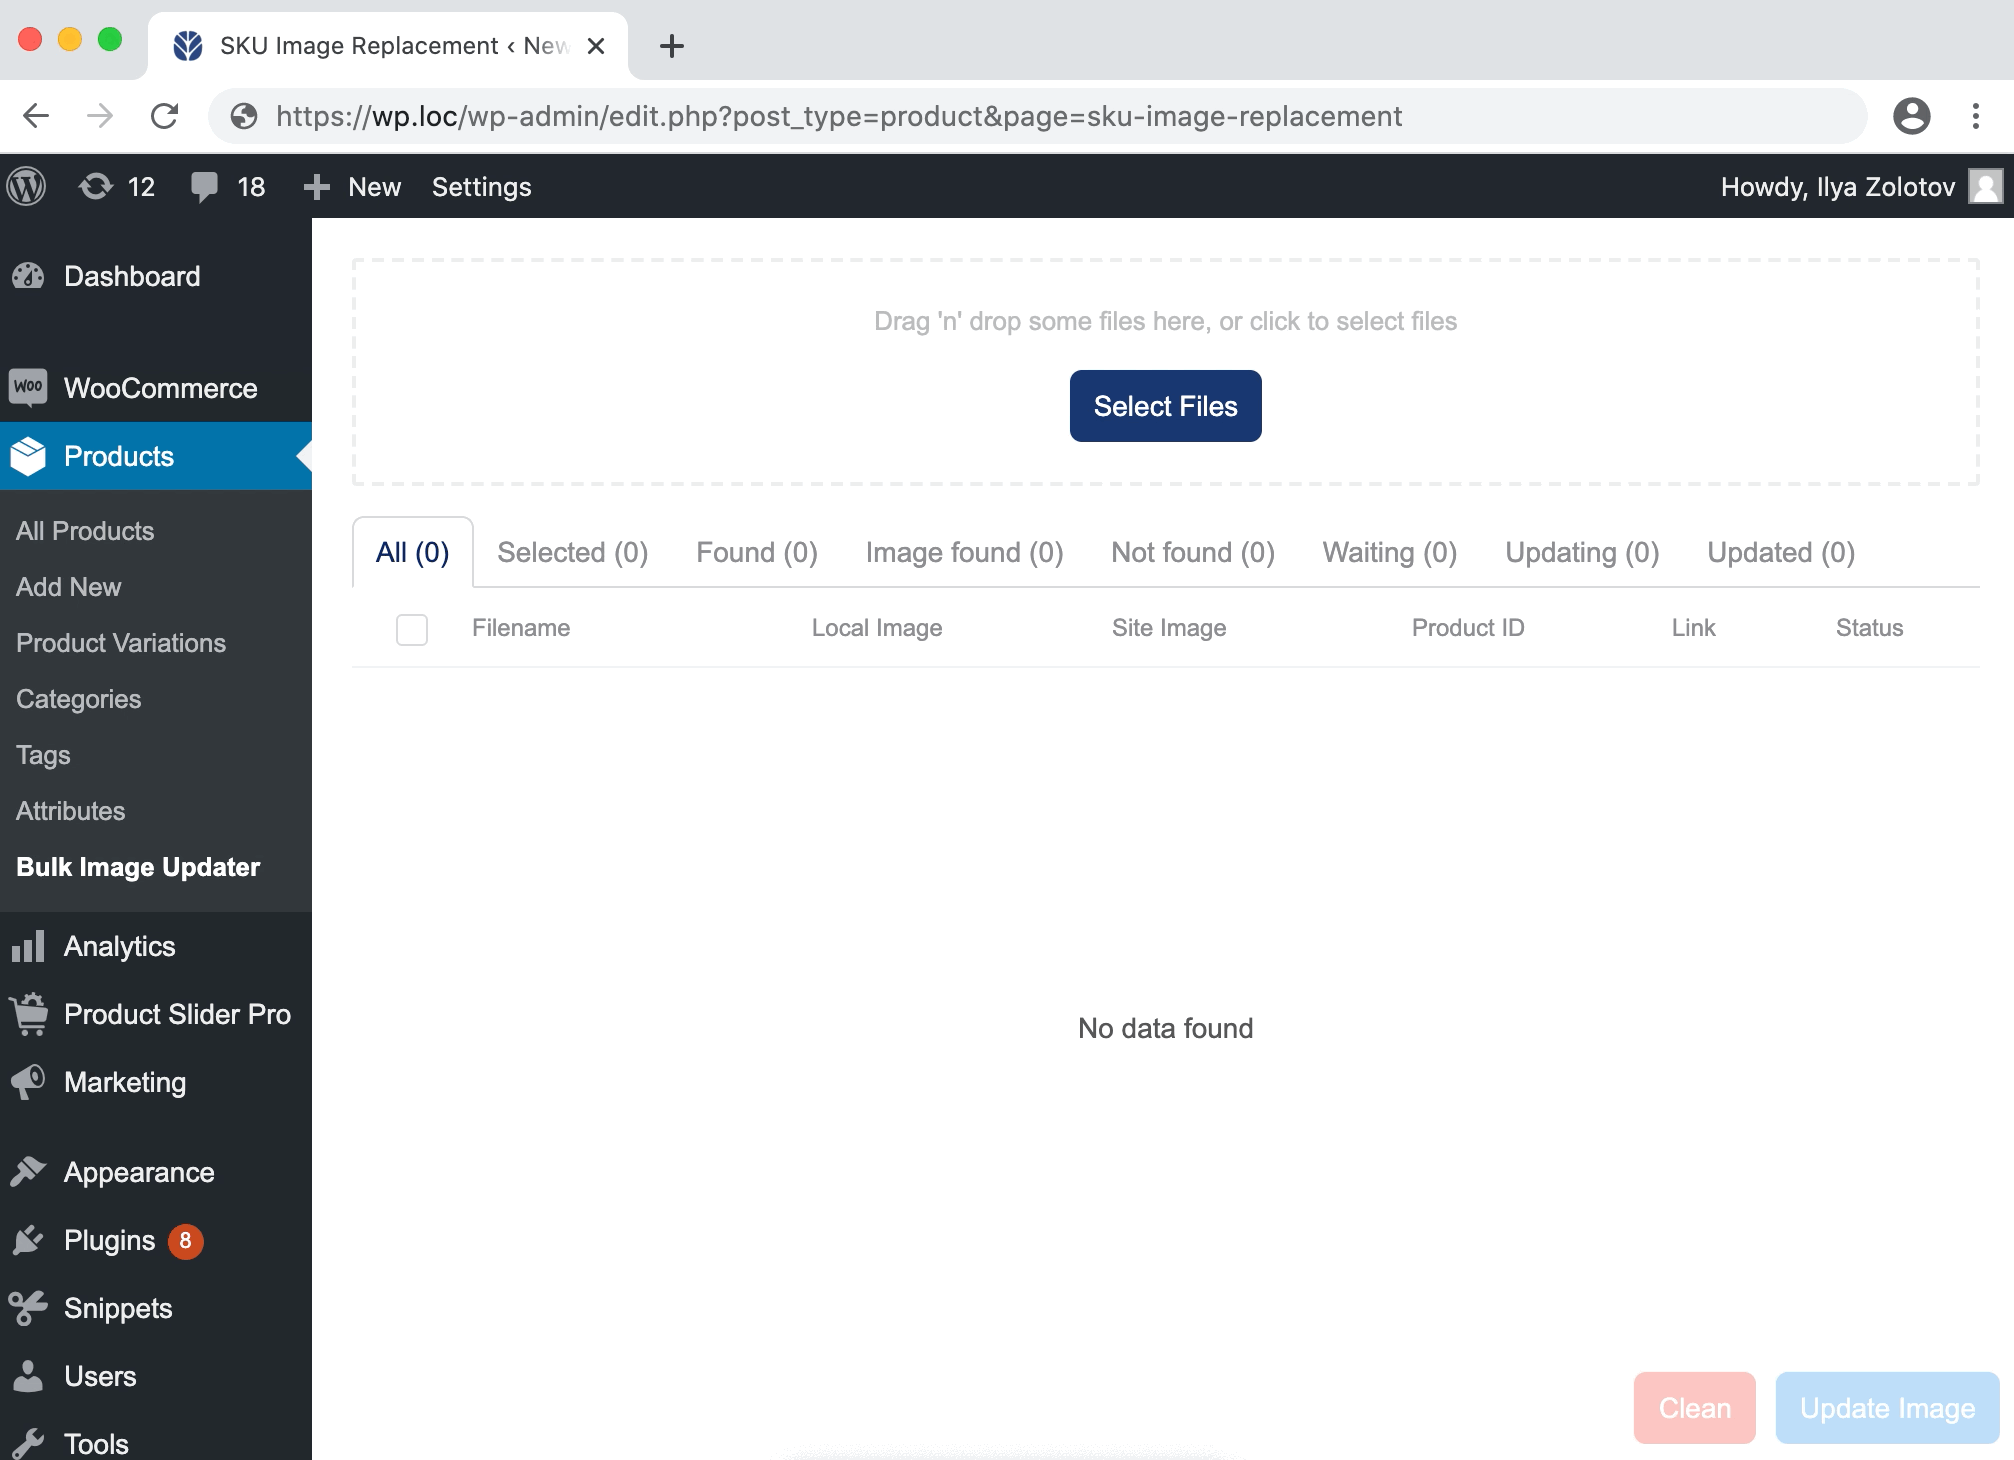Click the Analytics menu label
The height and width of the screenshot is (1460, 2014).
point(120,946)
